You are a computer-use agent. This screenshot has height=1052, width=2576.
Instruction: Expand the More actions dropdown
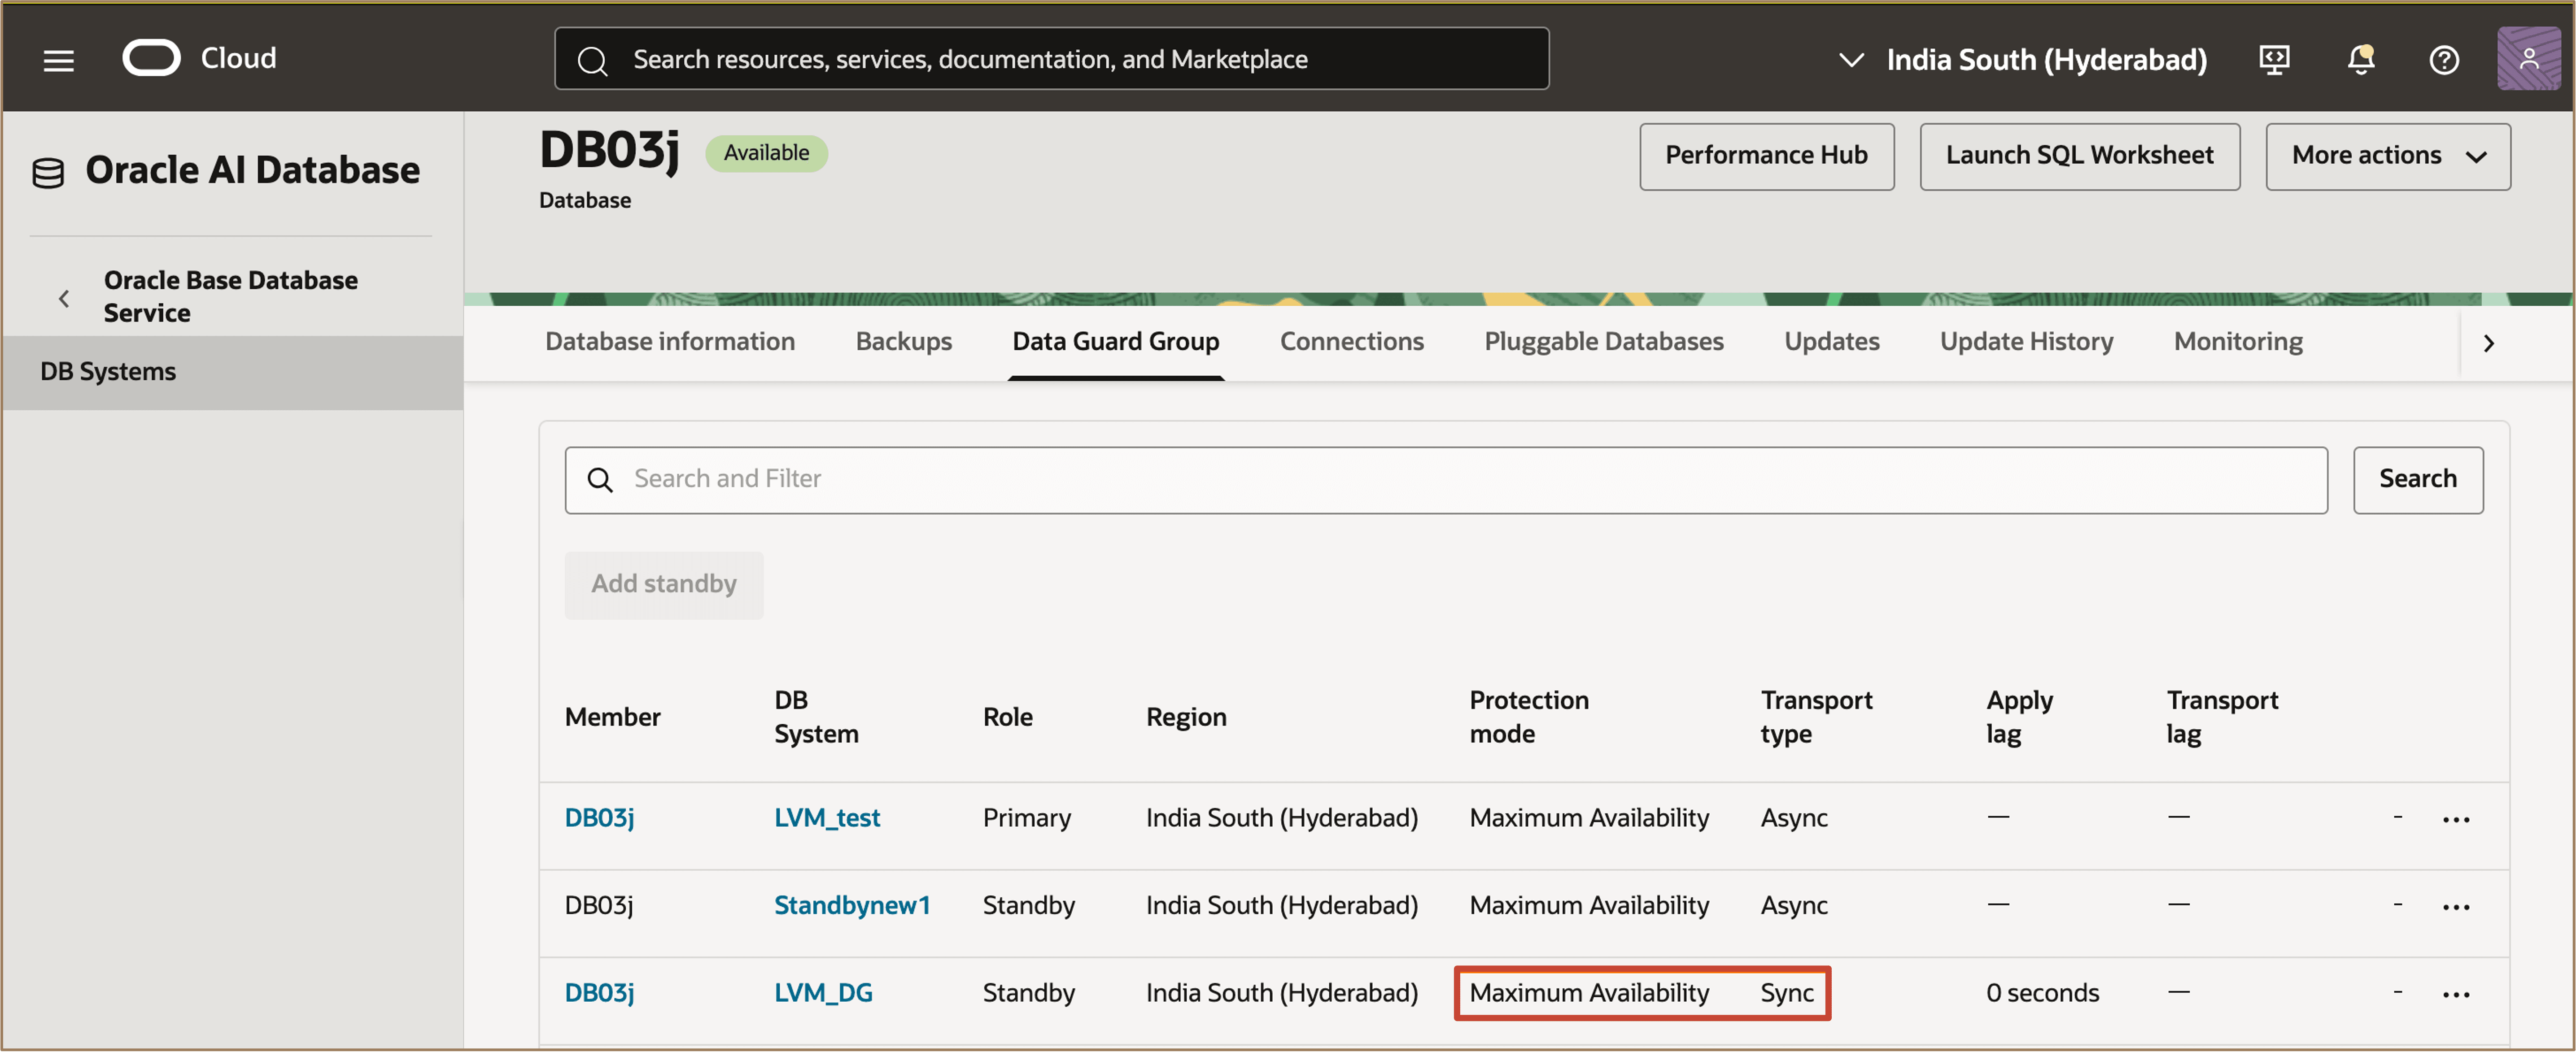point(2387,156)
